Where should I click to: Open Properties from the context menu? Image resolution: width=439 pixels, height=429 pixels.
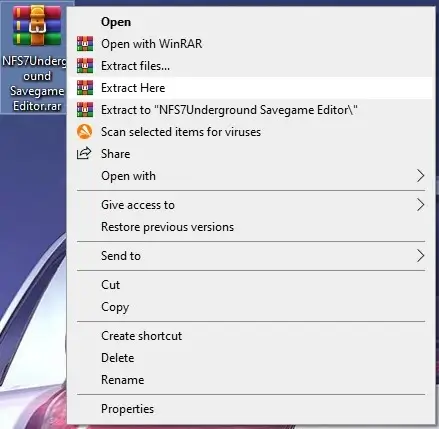250,409
